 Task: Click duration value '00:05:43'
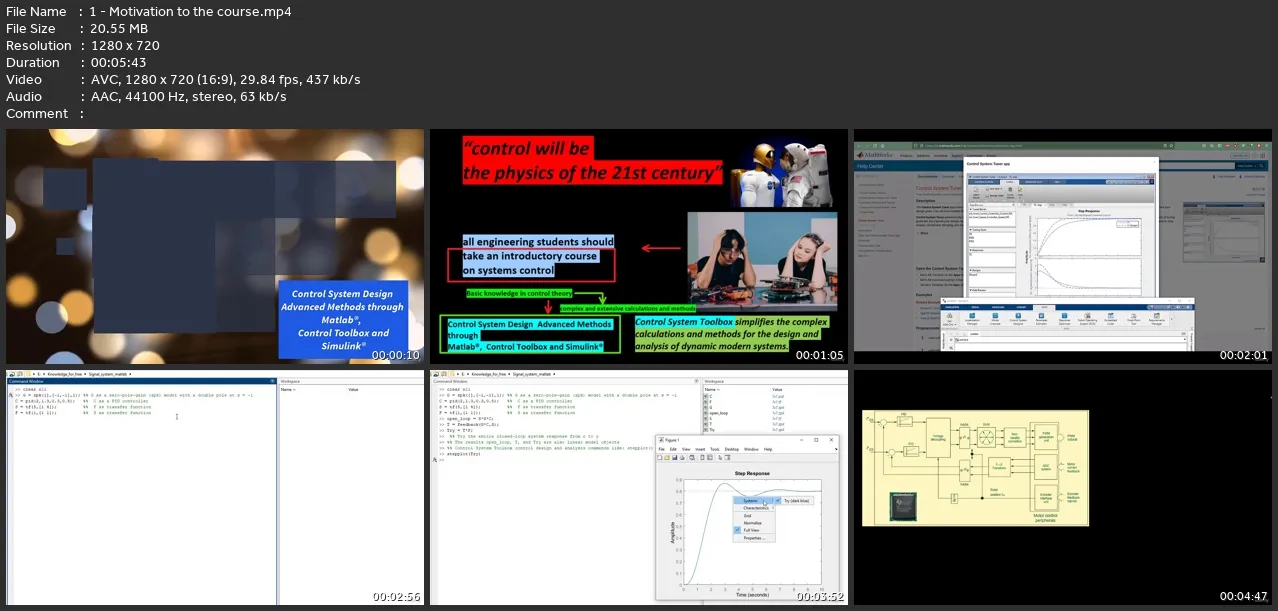117,63
